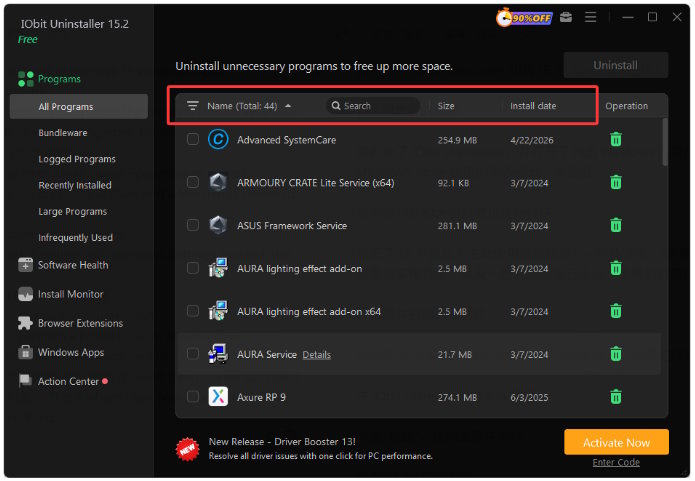Select Infrequently Used in sidebar
695x481 pixels.
(75, 238)
